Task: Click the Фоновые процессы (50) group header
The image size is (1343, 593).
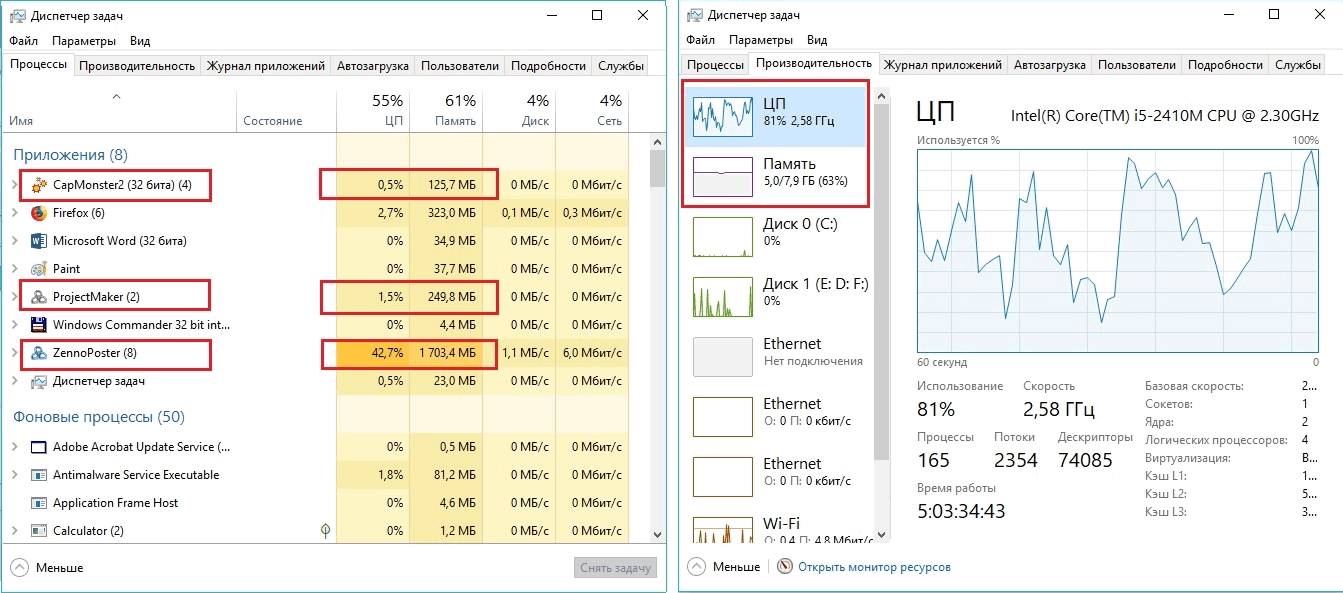Action: [99, 417]
